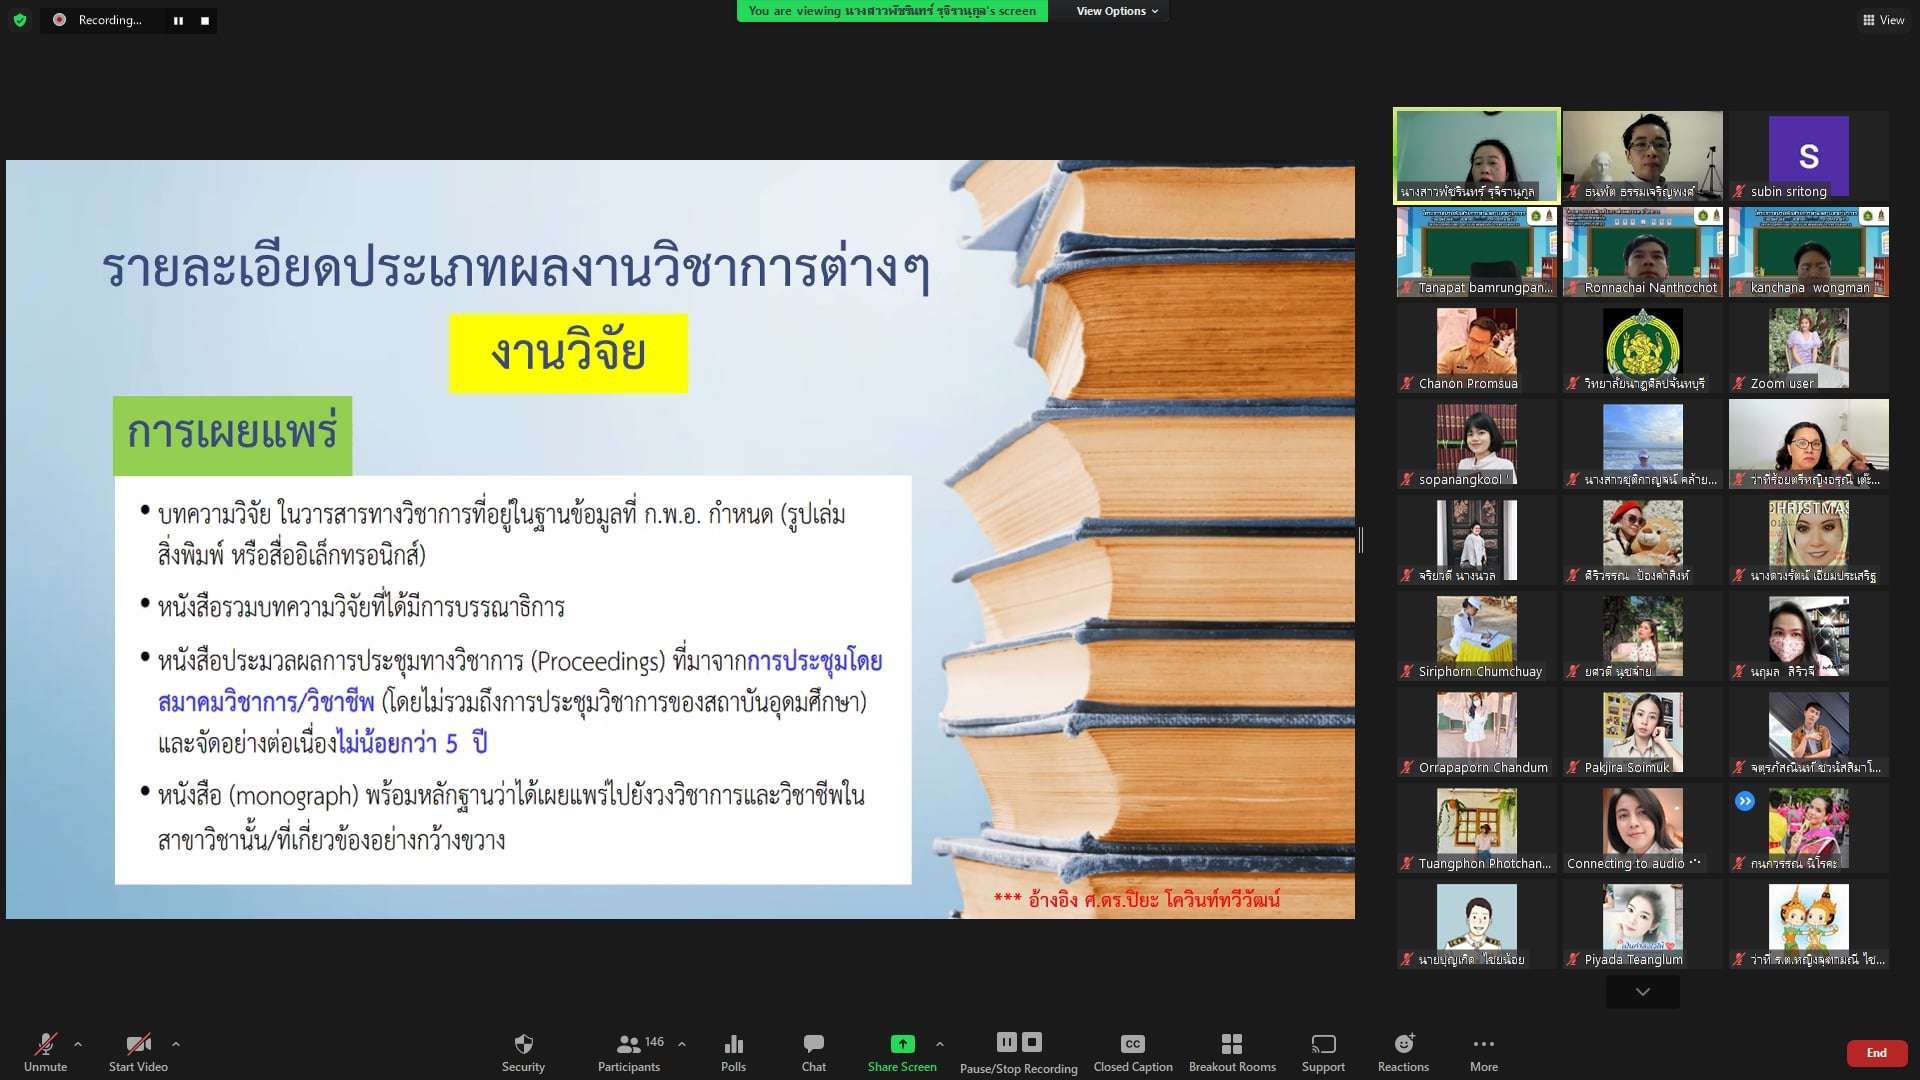Open Breakout Rooms
Screen dimensions: 1920x1080
point(1231,1052)
